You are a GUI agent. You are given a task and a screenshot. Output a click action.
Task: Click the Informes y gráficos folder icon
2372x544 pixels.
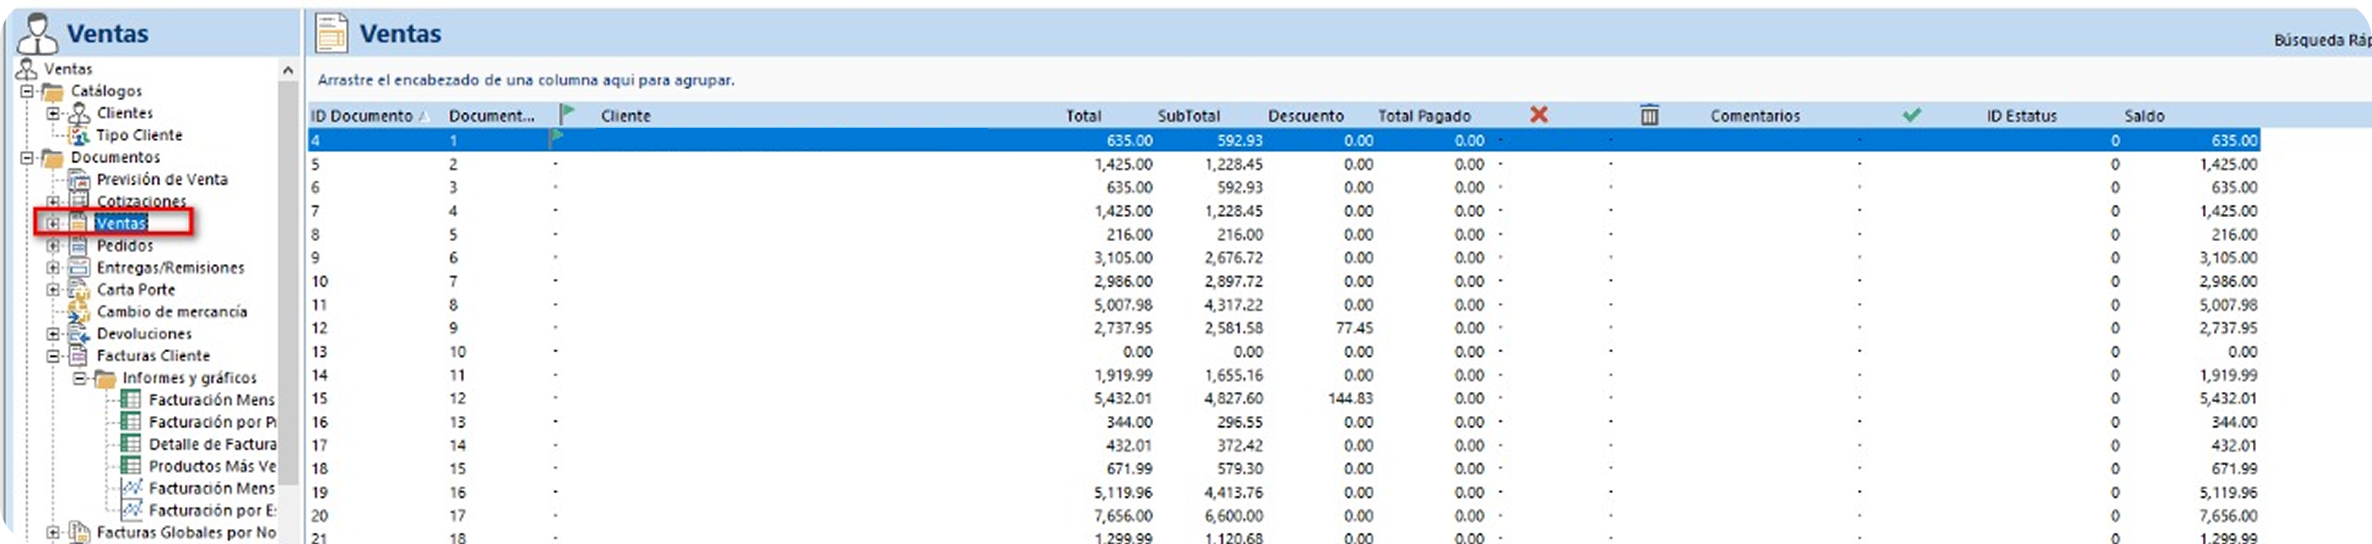pyautogui.click(x=105, y=378)
